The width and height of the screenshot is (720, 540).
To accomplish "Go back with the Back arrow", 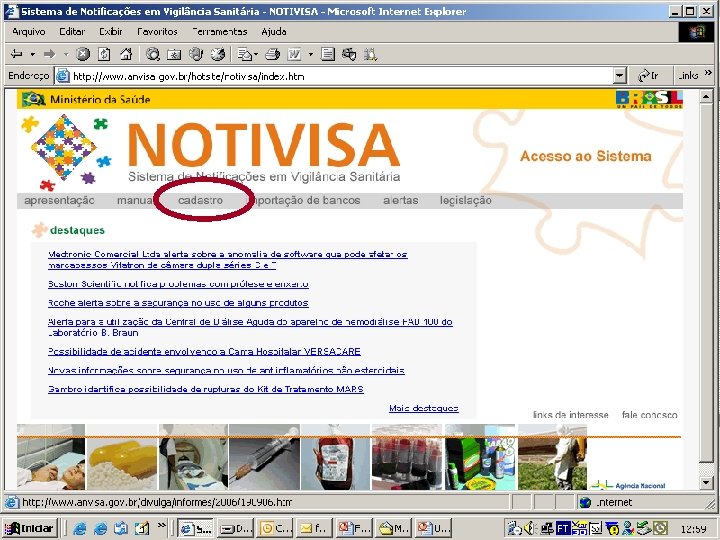I will [17, 54].
